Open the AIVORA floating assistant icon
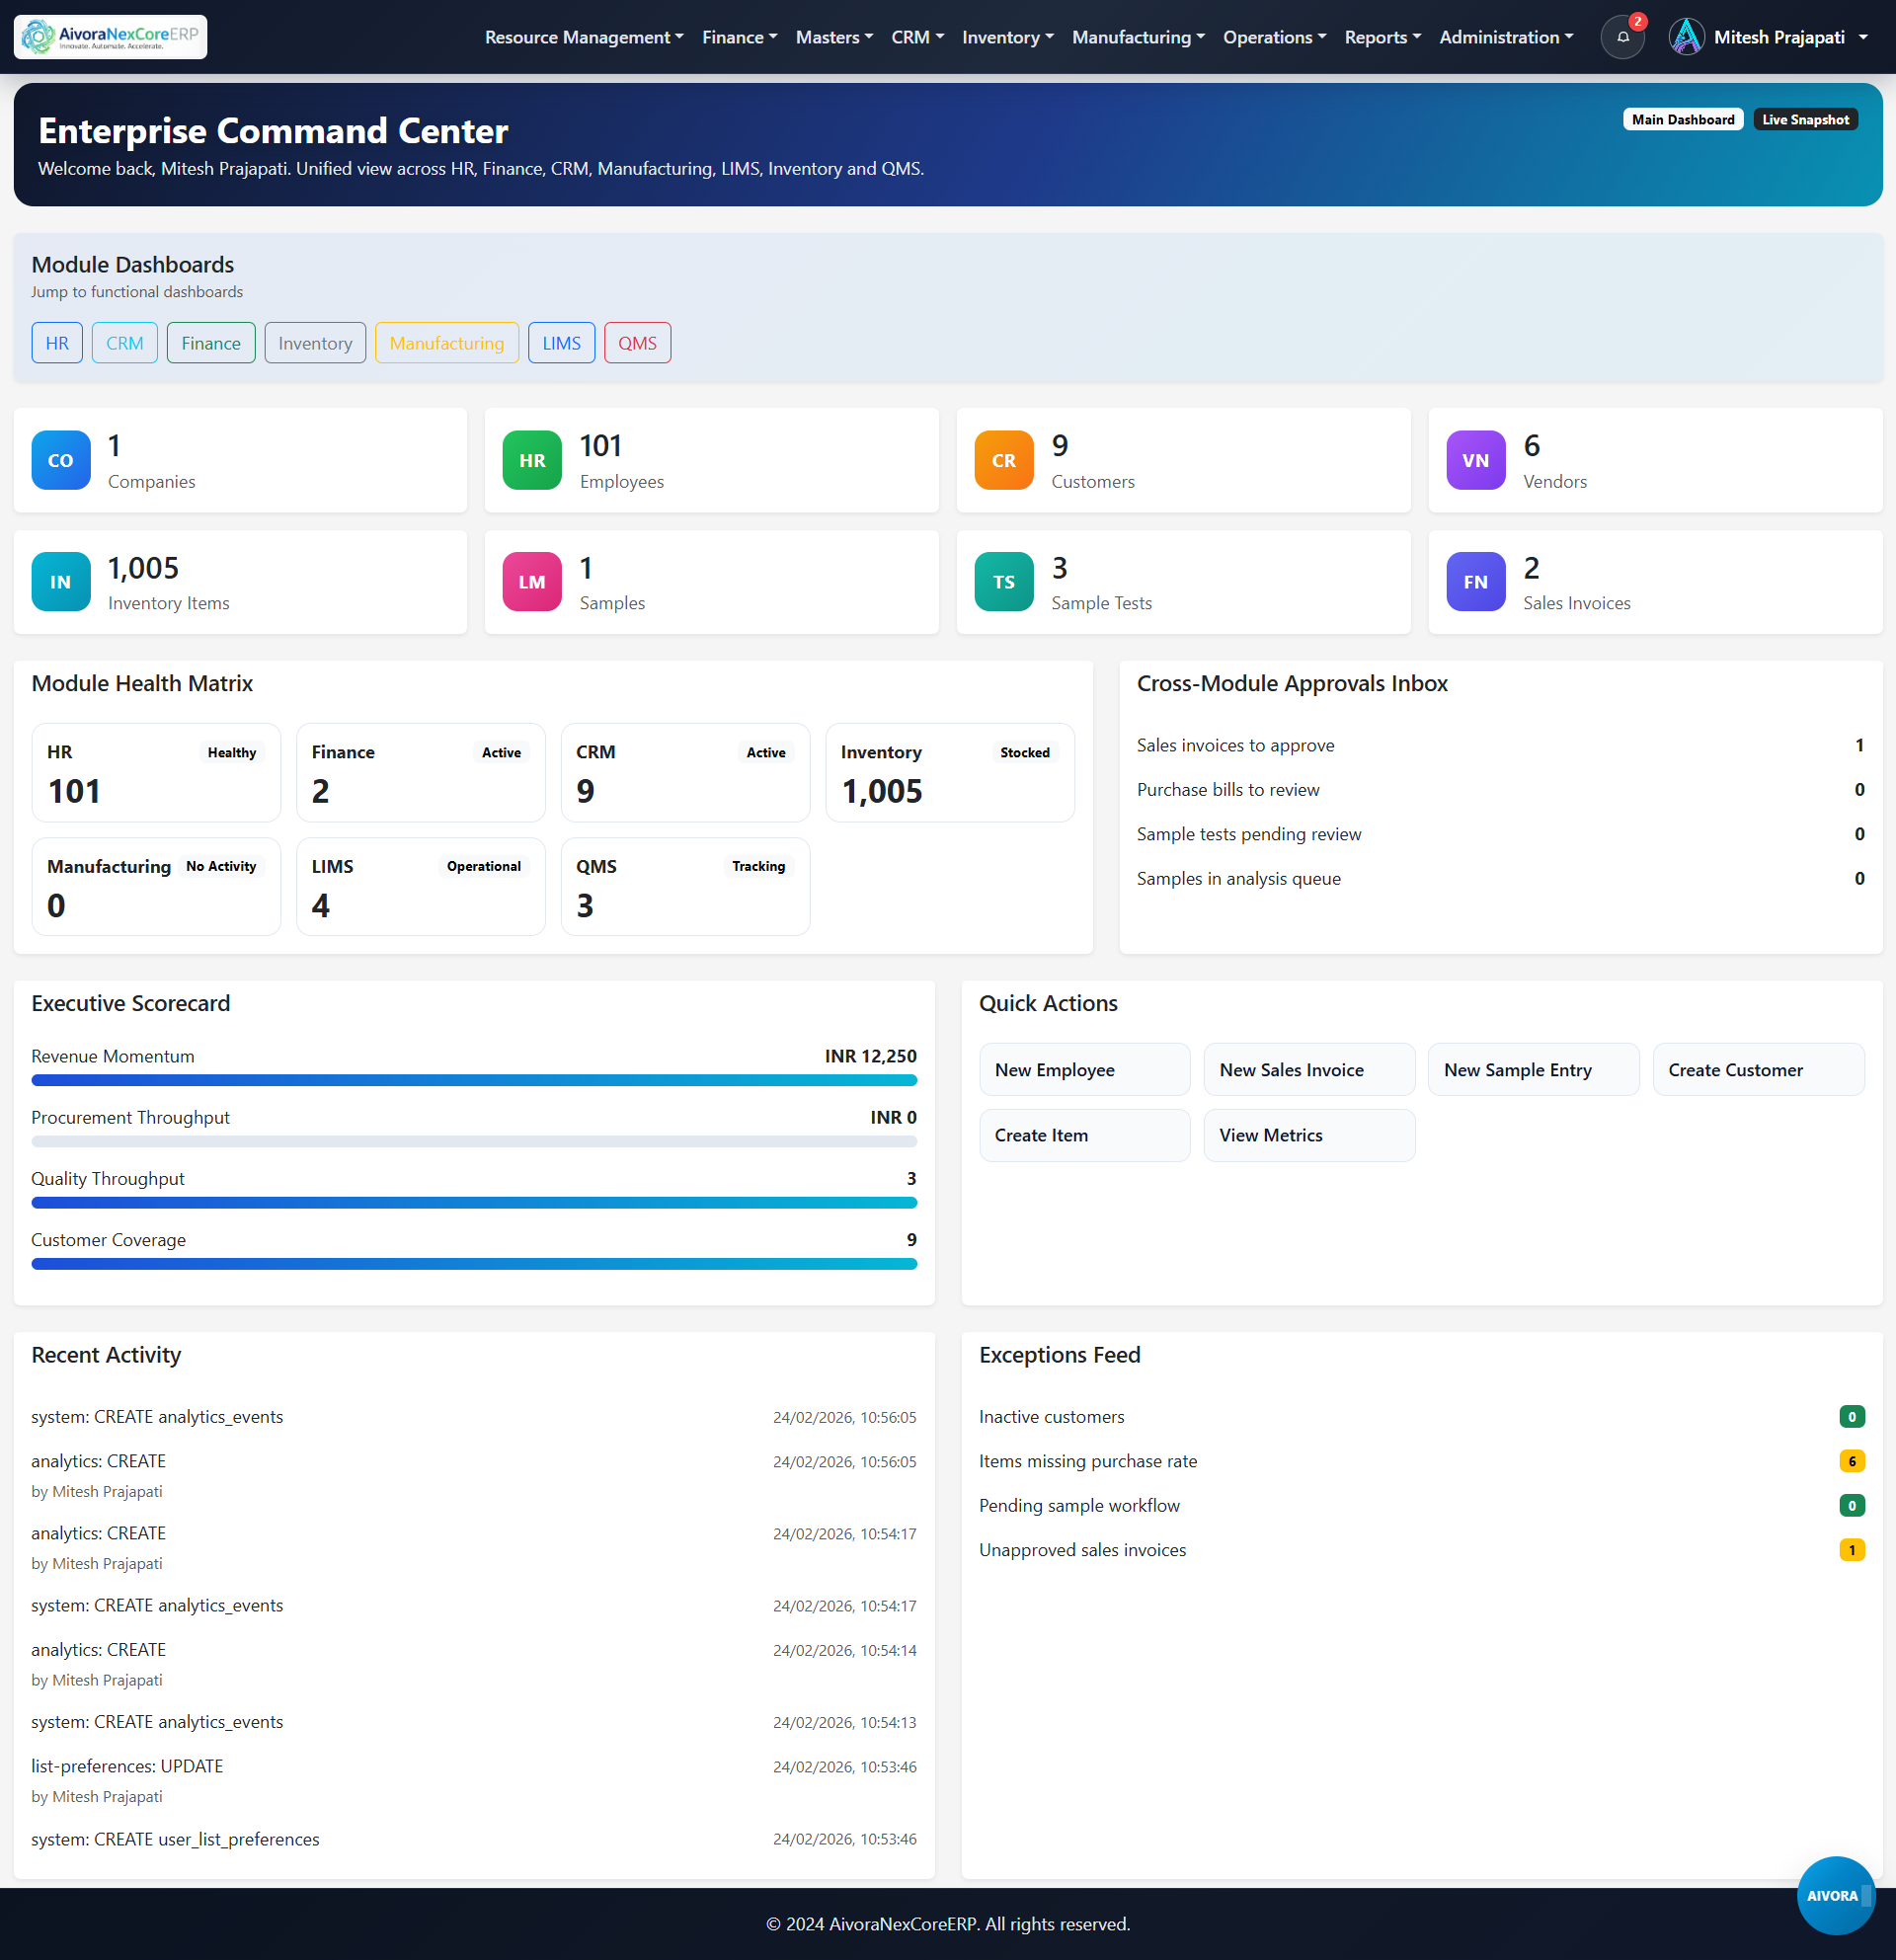The height and width of the screenshot is (1960, 1896). tap(1835, 1895)
